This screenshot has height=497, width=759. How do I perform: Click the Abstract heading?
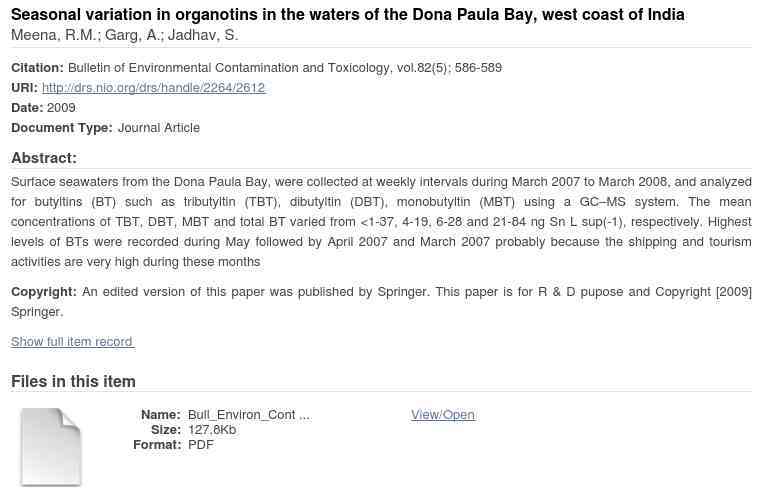pos(44,158)
